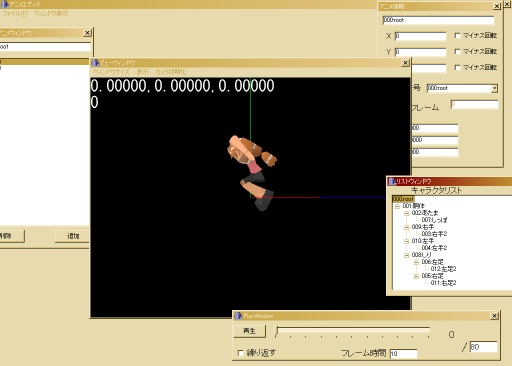
Task: Open the ファイル(F) menu
Action: pyautogui.click(x=15, y=13)
